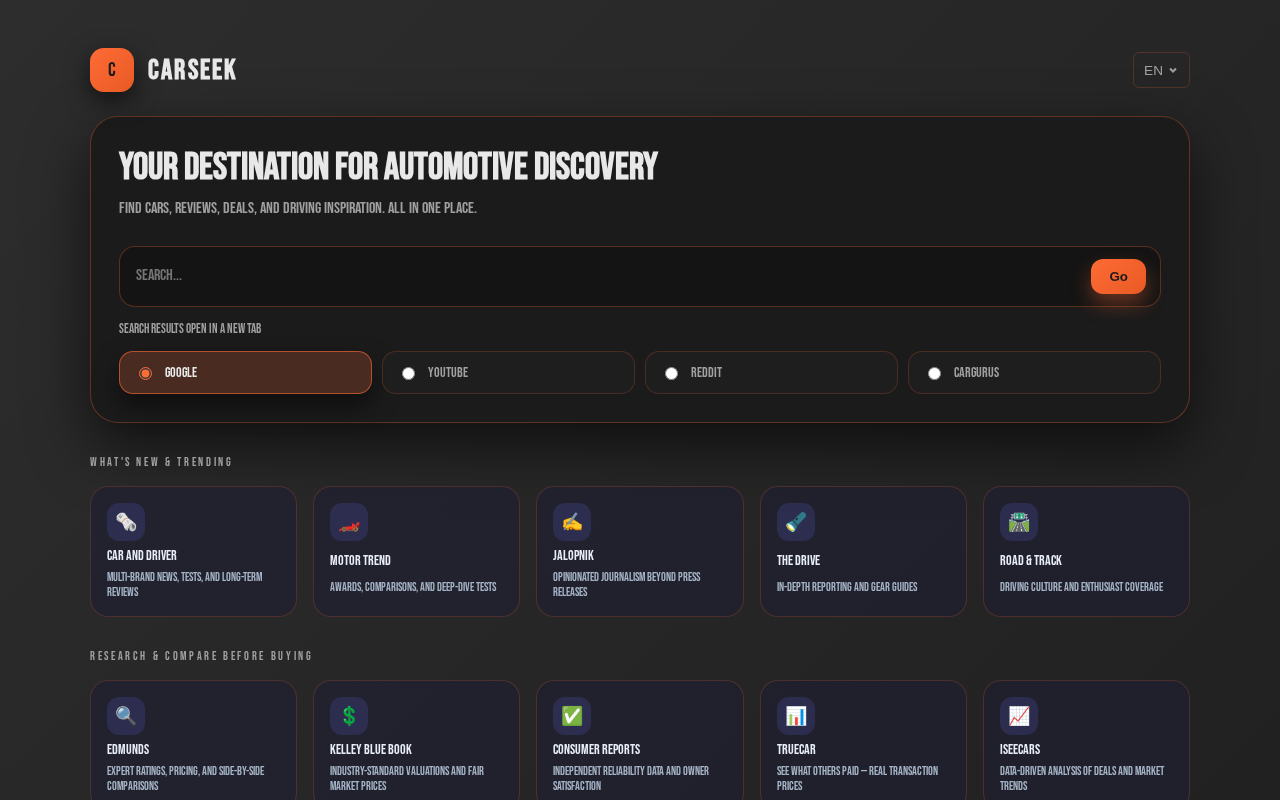Open the Kelley Blue Book dollar icon

tap(349, 716)
